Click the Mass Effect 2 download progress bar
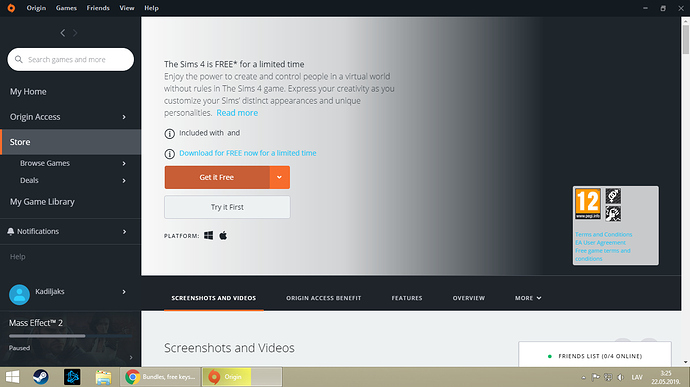This screenshot has width=690, height=387. pos(70,336)
